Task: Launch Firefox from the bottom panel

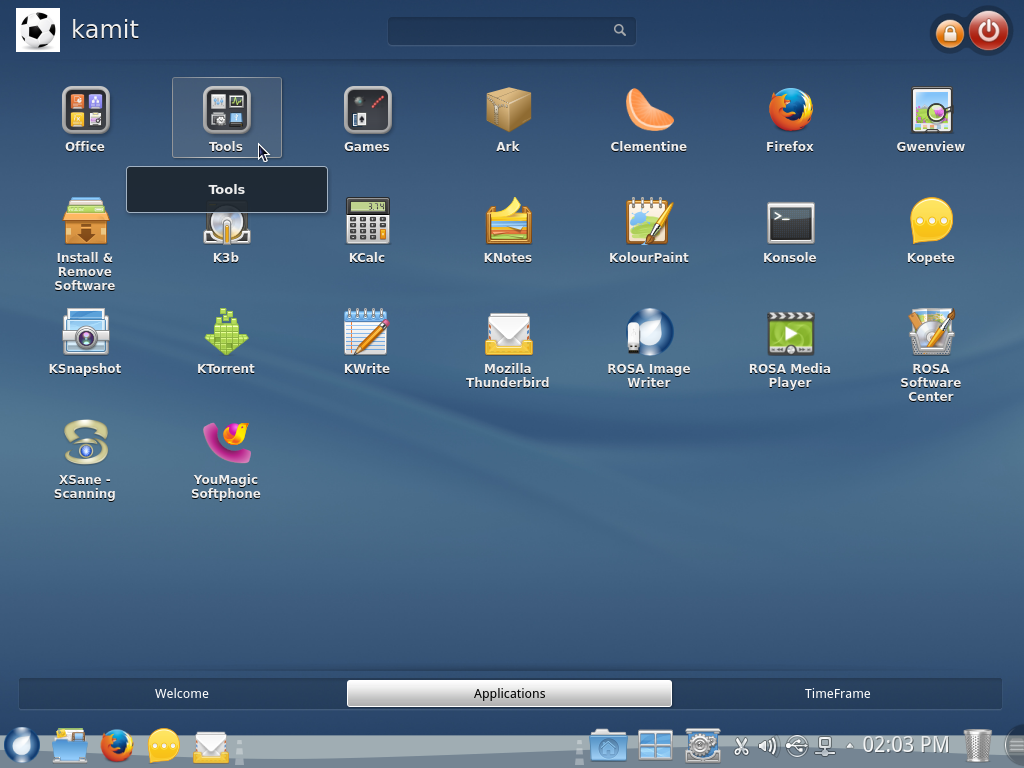Action: (x=117, y=745)
